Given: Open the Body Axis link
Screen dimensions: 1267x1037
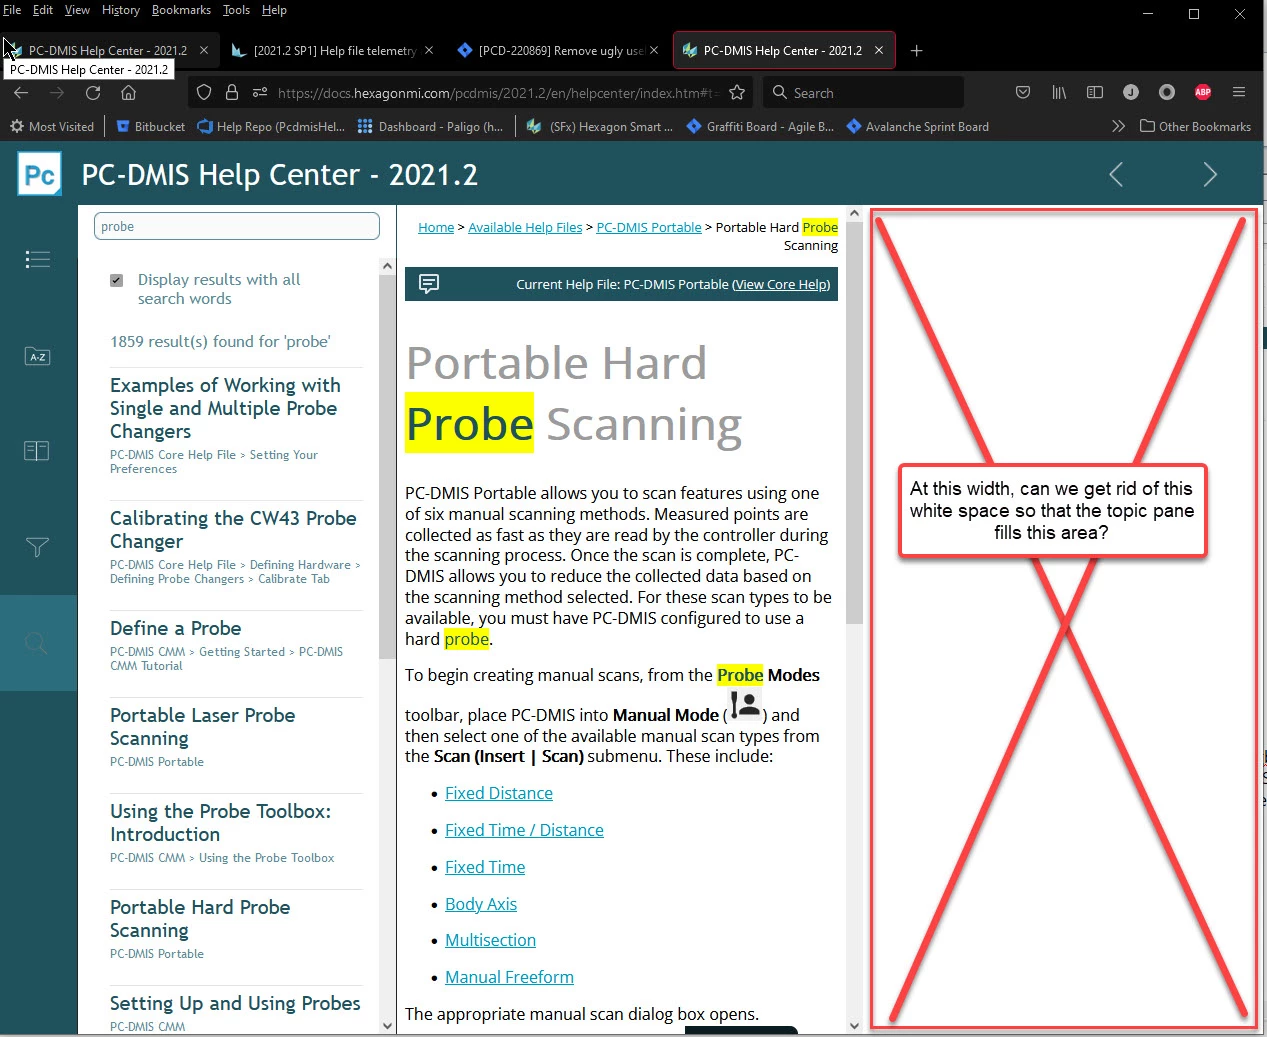Looking at the screenshot, I should click(x=481, y=904).
